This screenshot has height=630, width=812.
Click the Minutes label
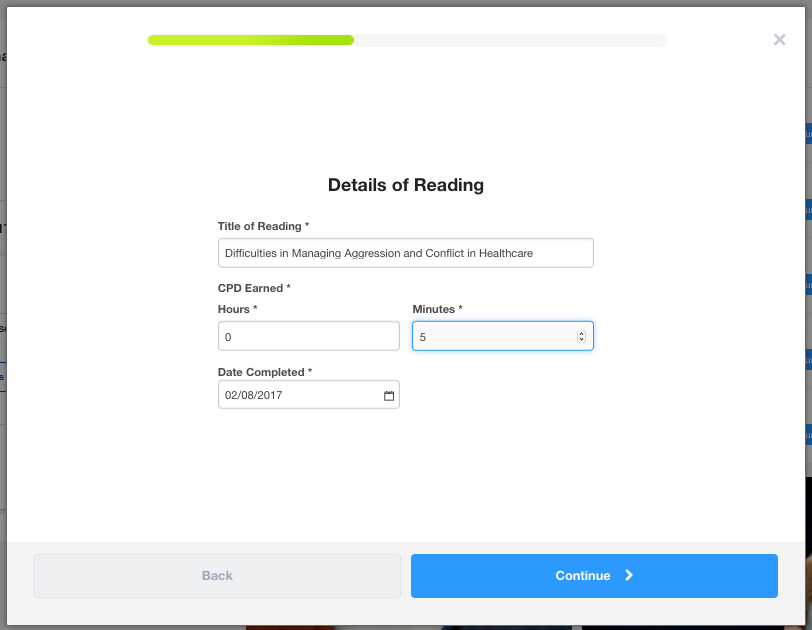[x=437, y=309]
